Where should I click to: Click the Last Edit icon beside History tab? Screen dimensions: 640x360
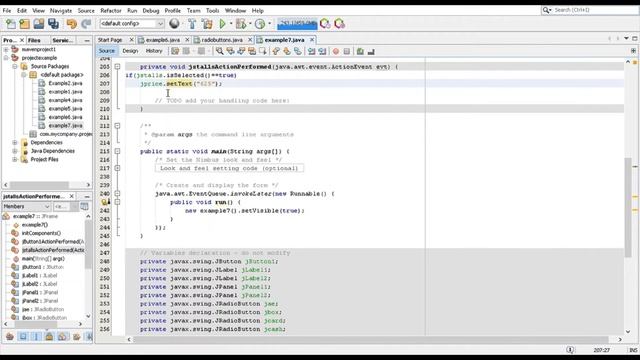pos(175,51)
